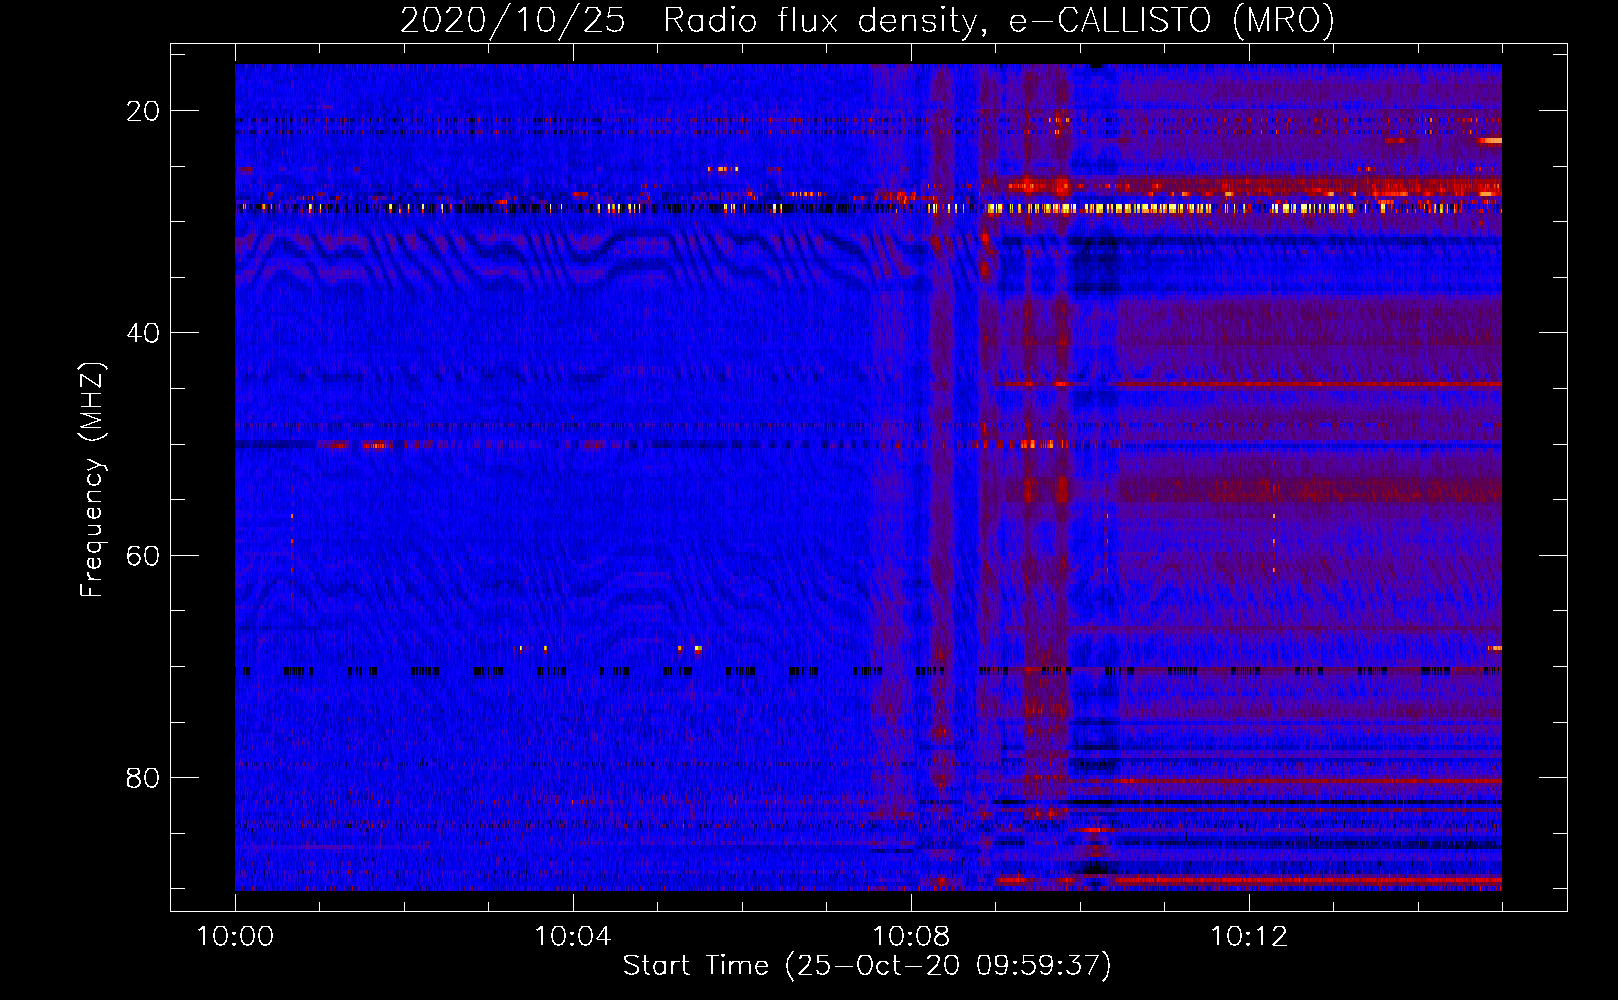Click the 10:08 time tick label
1618x1000 pixels.
(911, 936)
